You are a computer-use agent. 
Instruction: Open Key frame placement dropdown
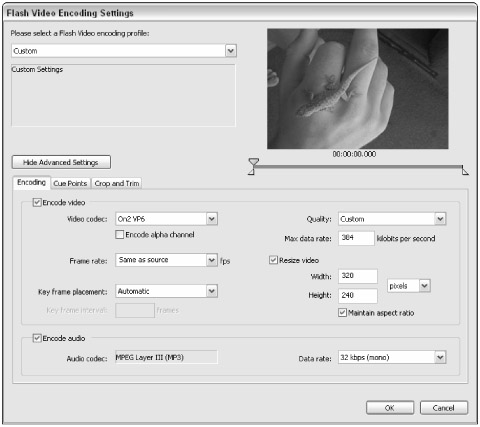pos(212,291)
